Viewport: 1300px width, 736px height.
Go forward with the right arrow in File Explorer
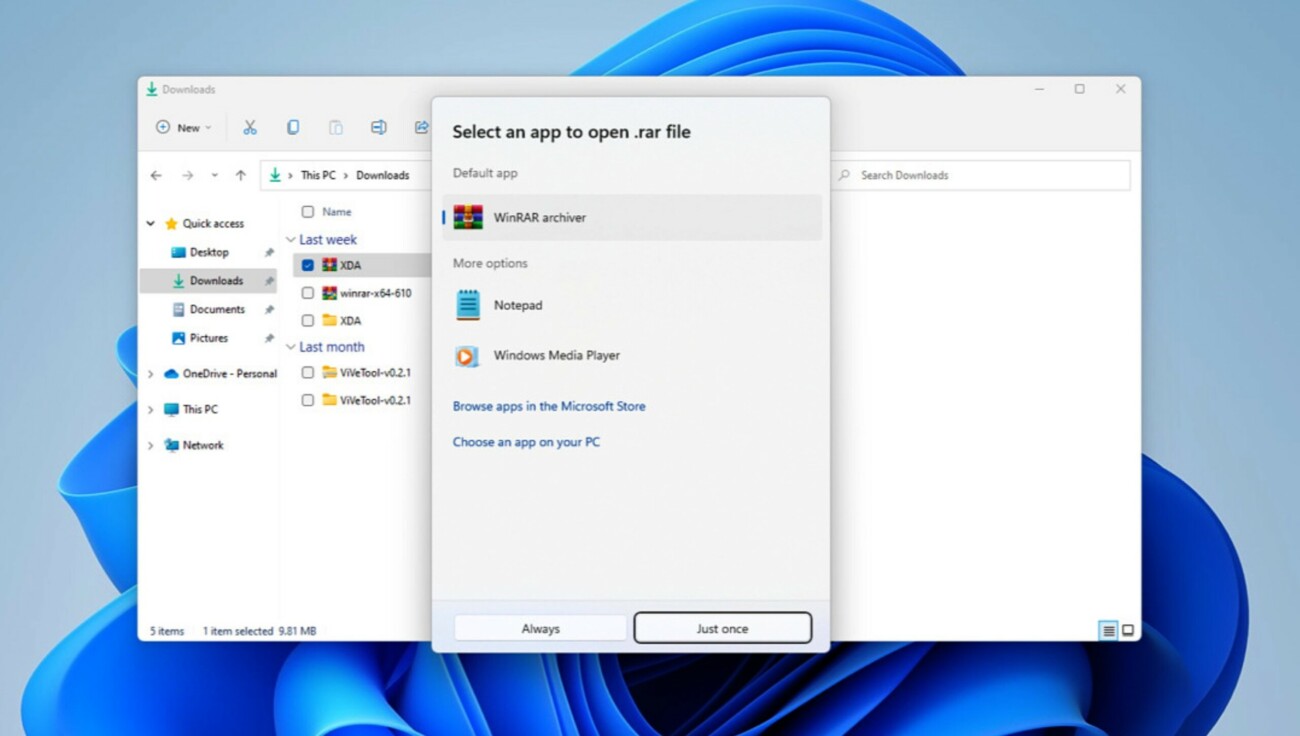point(187,175)
